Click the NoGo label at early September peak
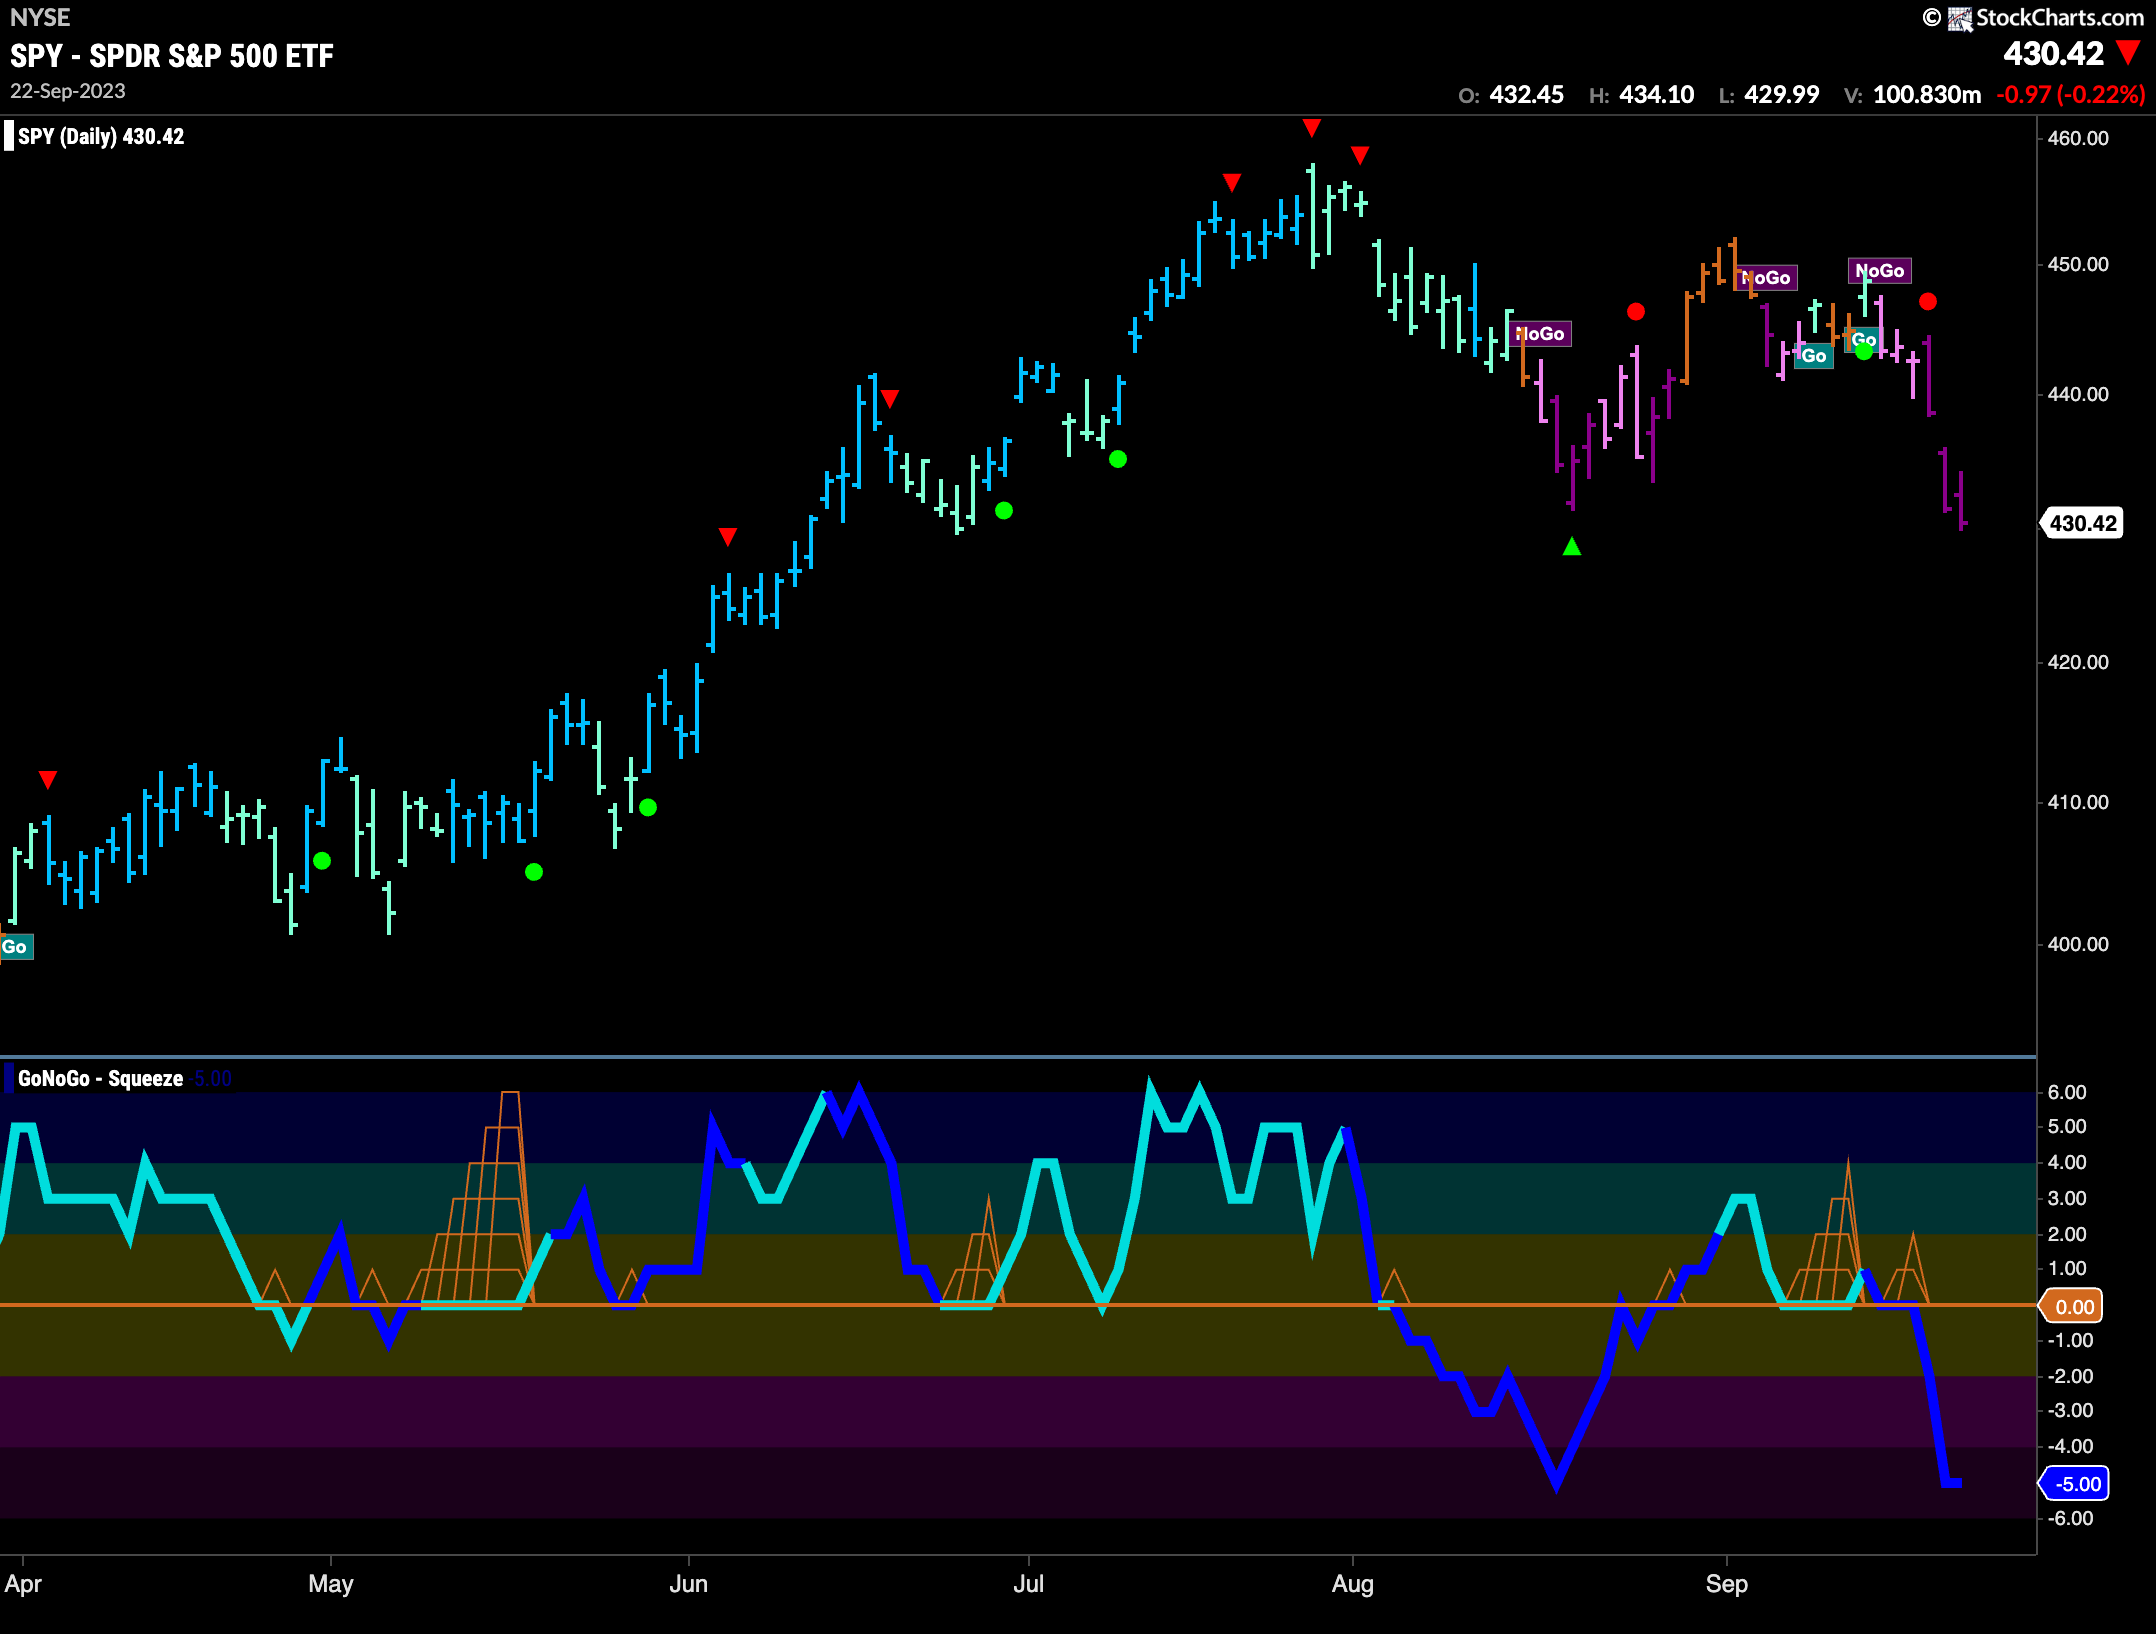 tap(1767, 278)
